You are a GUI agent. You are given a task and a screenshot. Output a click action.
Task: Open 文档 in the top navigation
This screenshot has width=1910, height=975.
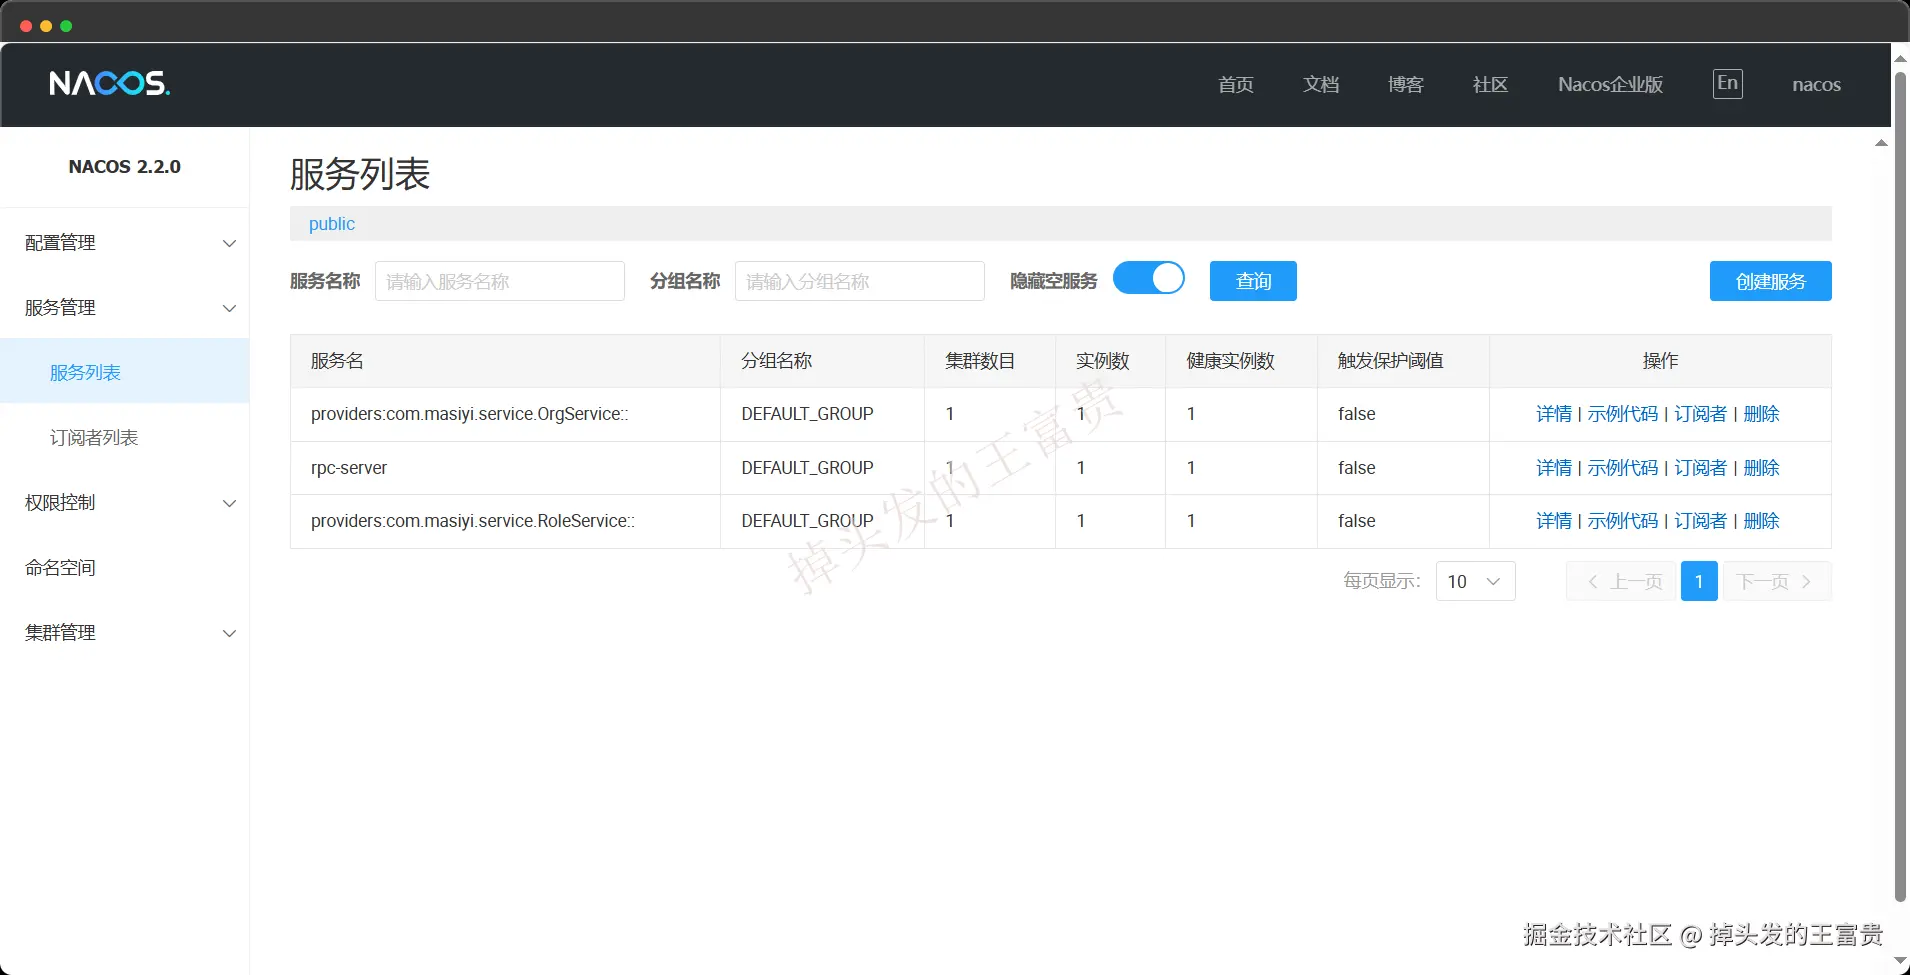[1321, 85]
